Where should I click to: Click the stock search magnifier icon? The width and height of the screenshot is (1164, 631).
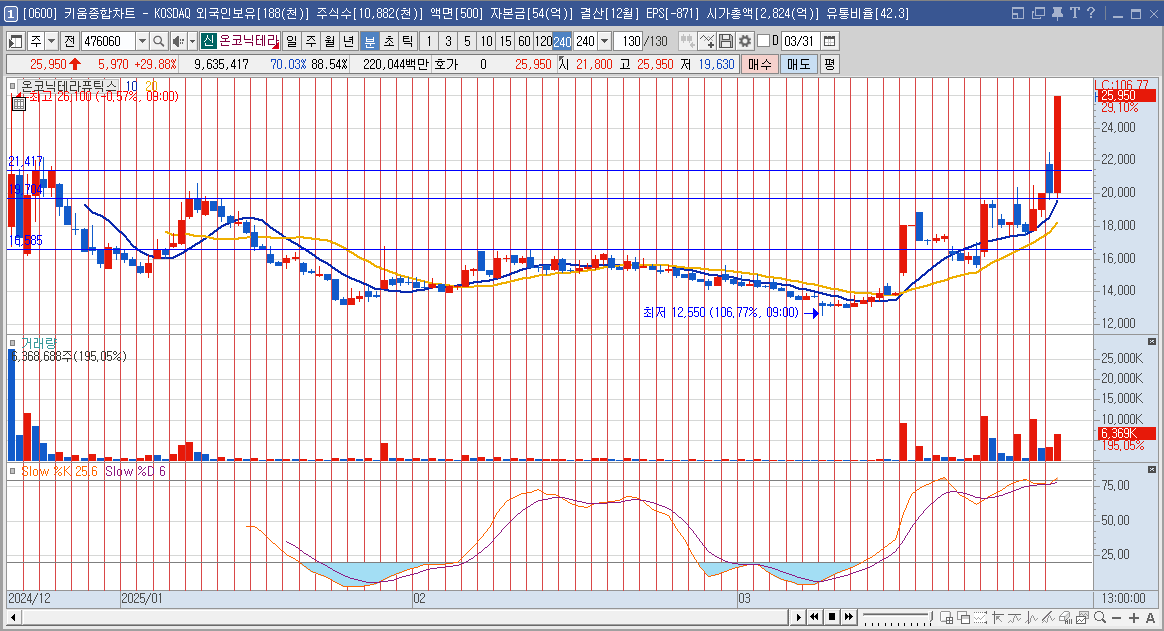tap(159, 42)
